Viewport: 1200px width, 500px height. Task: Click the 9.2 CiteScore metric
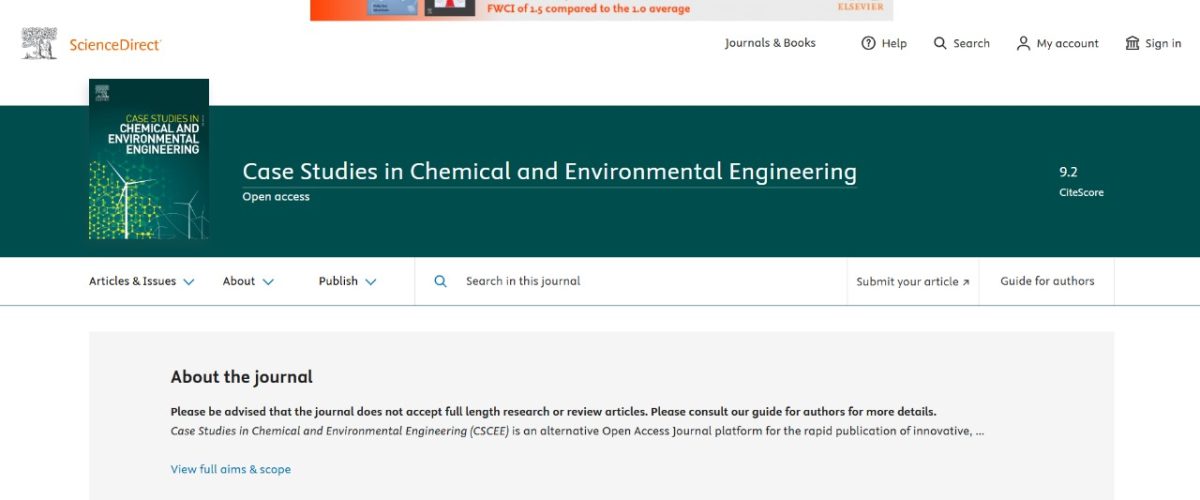tap(1081, 181)
